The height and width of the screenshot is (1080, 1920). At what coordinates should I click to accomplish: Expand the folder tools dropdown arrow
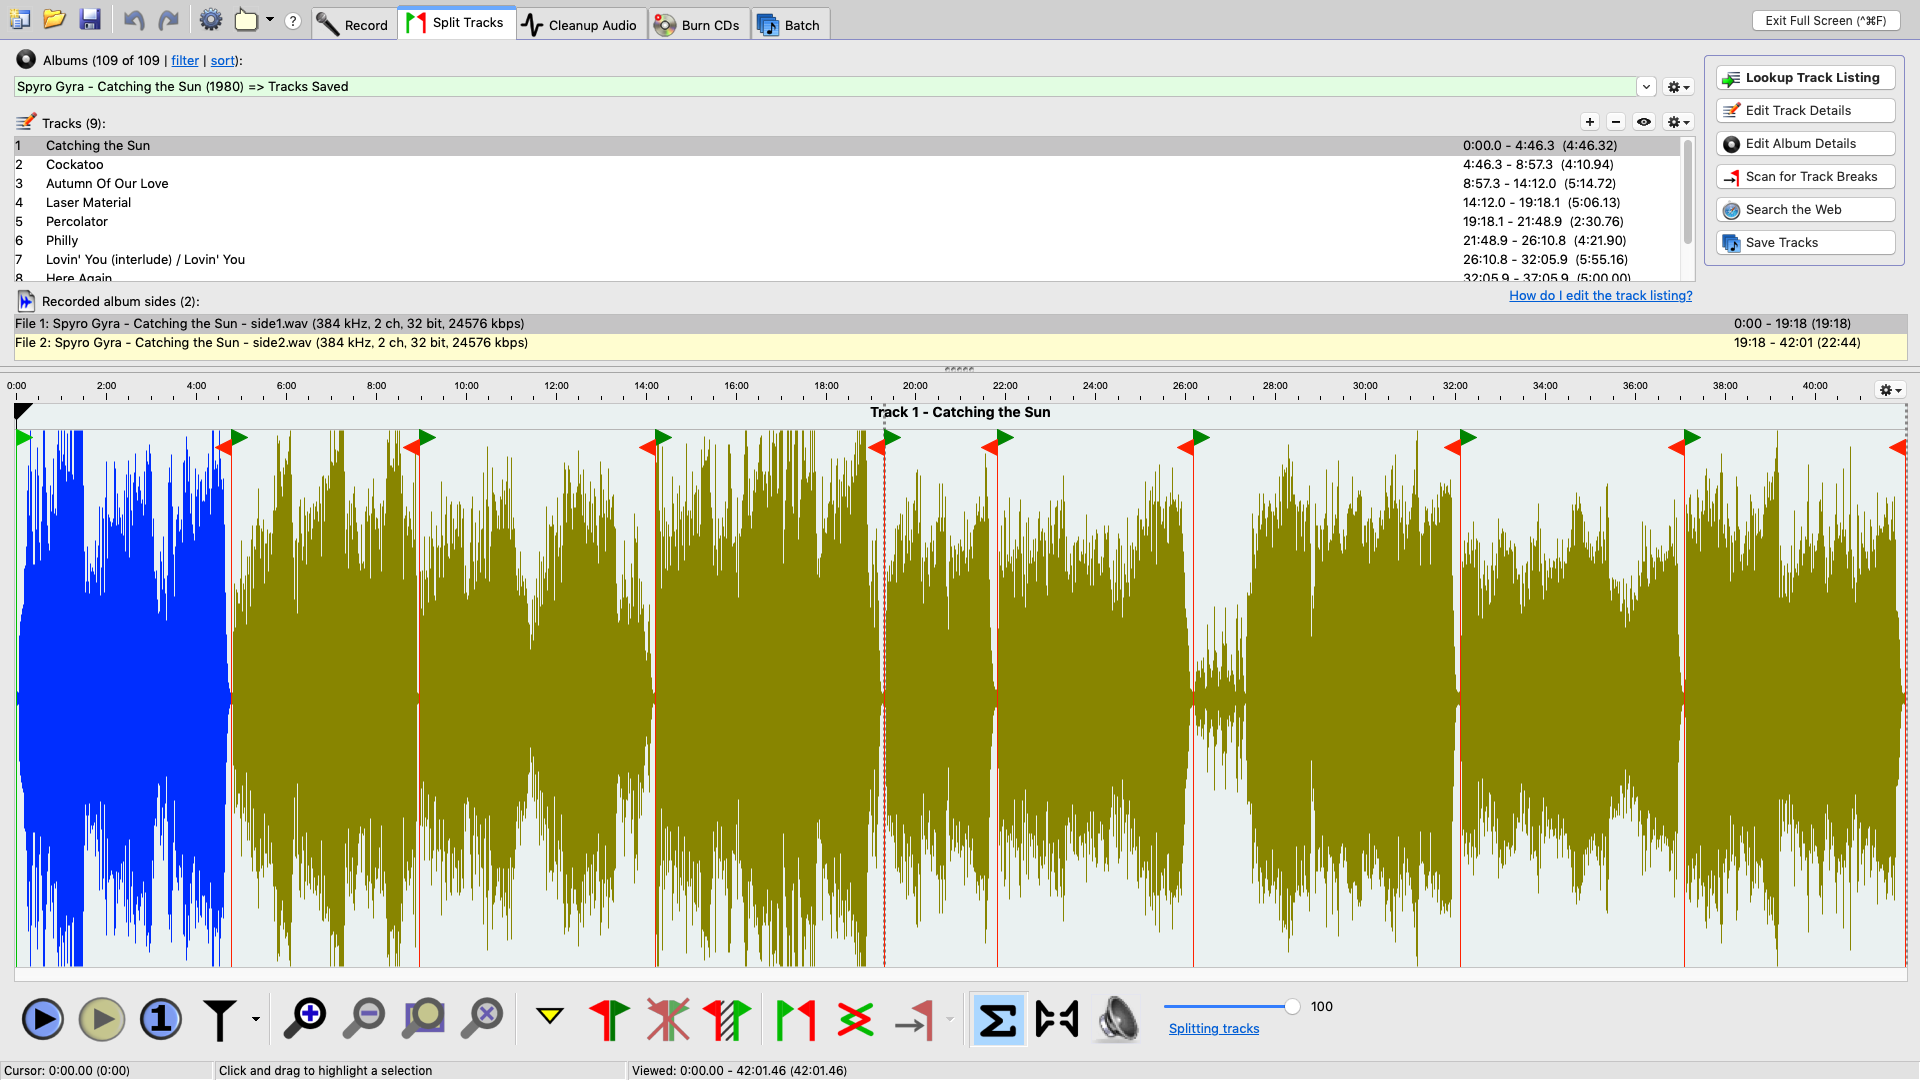pyautogui.click(x=270, y=19)
